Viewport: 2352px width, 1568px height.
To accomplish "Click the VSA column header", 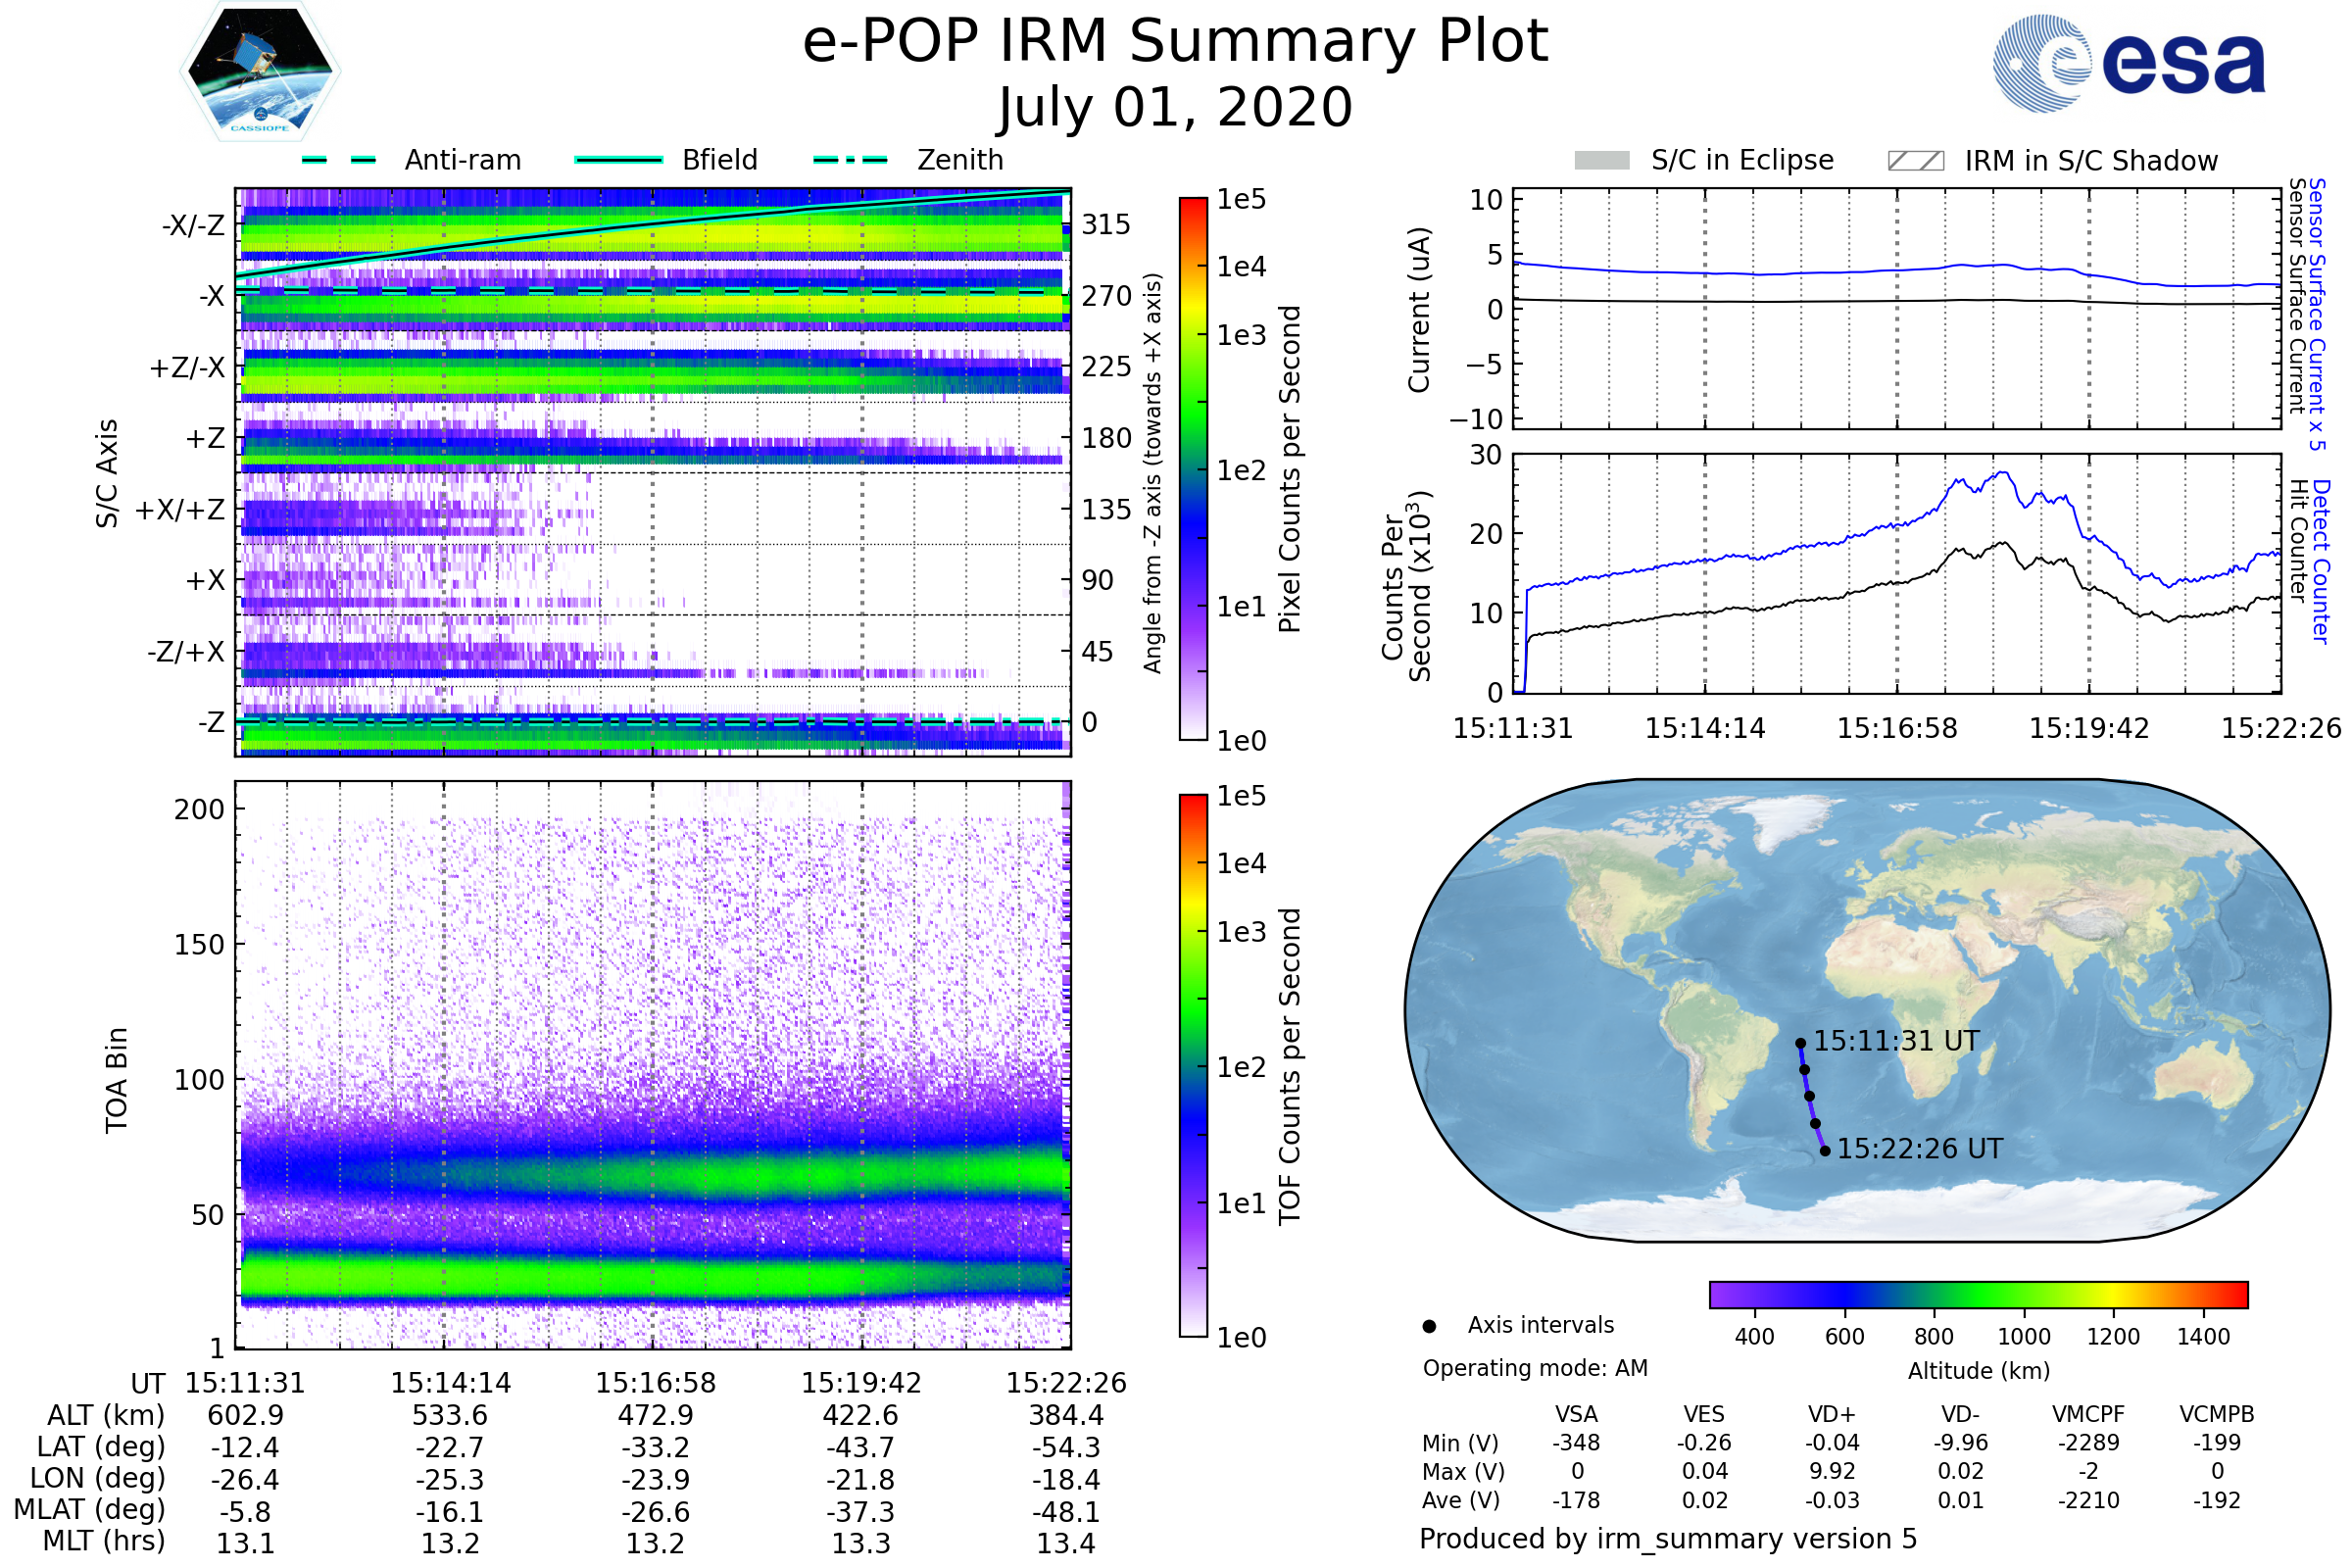I will (1576, 1414).
